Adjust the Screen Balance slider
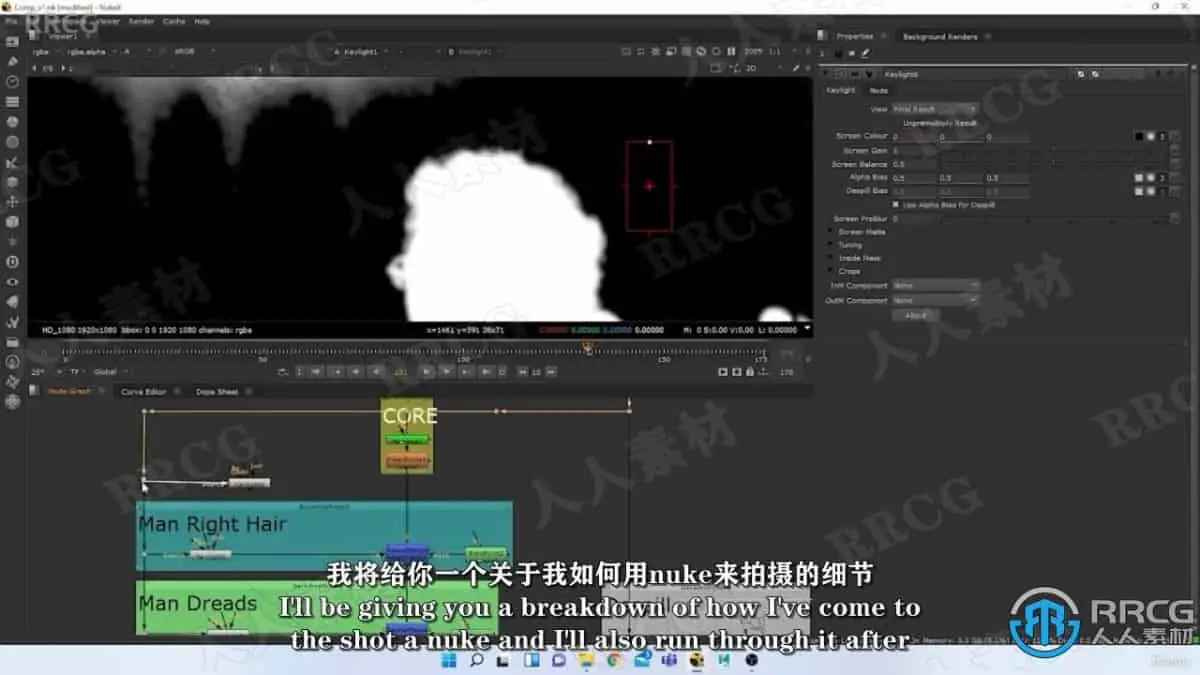The height and width of the screenshot is (675, 1200). click(x=1052, y=163)
